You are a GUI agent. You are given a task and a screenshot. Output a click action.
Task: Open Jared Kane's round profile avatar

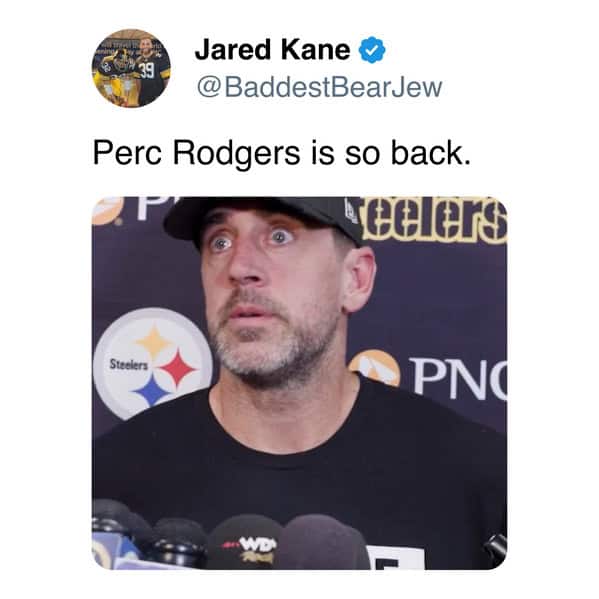131,68
